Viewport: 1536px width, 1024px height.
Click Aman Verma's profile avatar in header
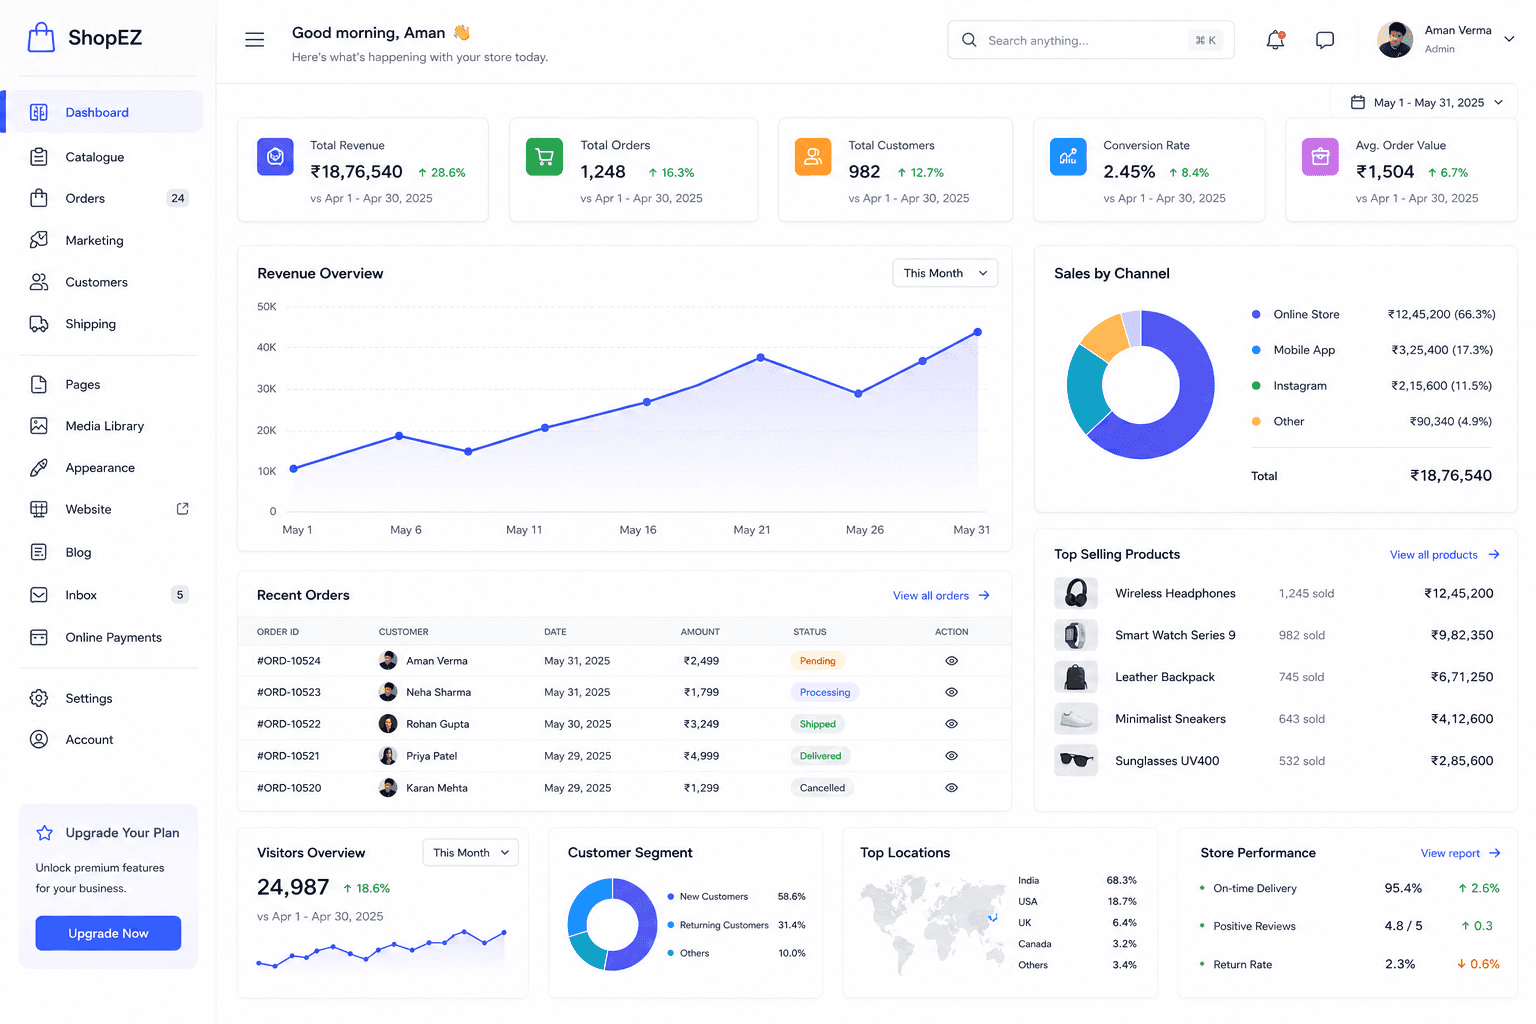pos(1395,40)
